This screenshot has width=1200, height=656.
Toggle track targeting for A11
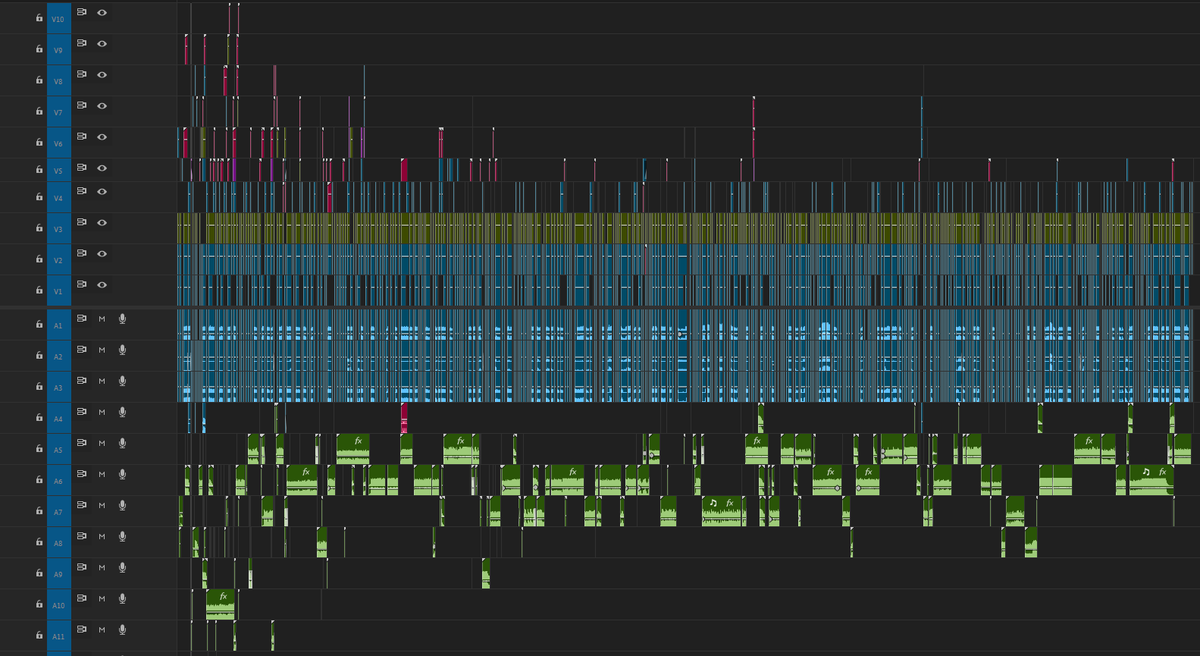pos(58,635)
